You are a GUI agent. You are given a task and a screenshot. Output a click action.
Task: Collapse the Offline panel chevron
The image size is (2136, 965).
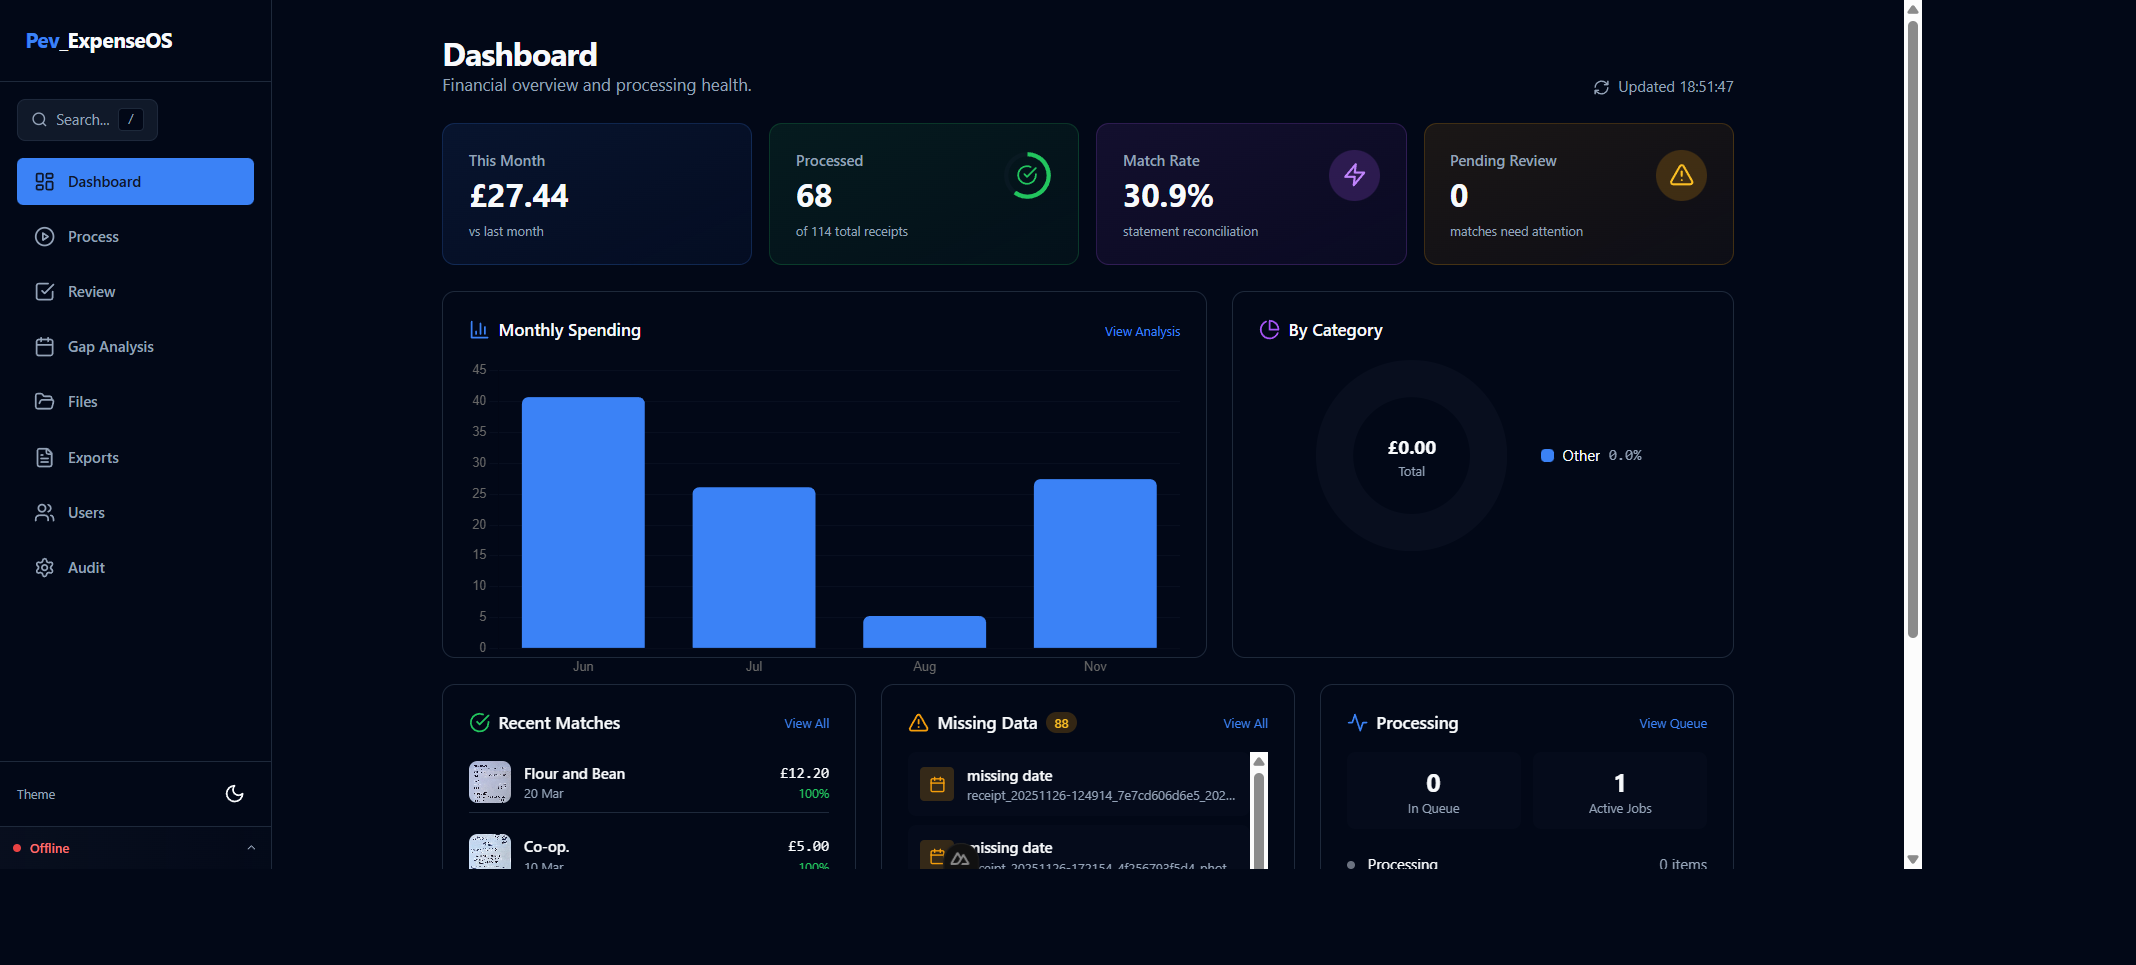pyautogui.click(x=250, y=847)
